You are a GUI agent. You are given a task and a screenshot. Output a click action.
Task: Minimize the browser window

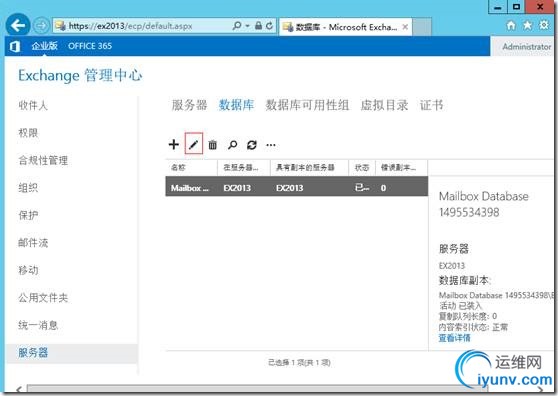tap(498, 7)
